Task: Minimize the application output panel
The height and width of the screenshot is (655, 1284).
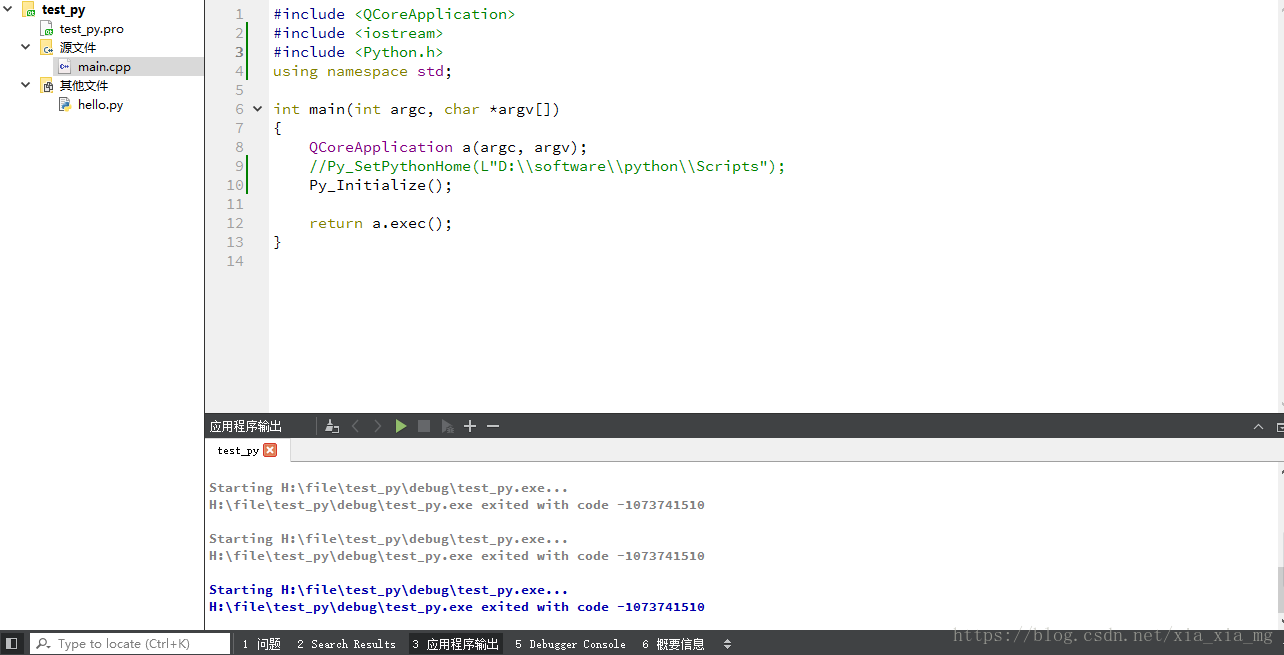Action: click(1258, 427)
